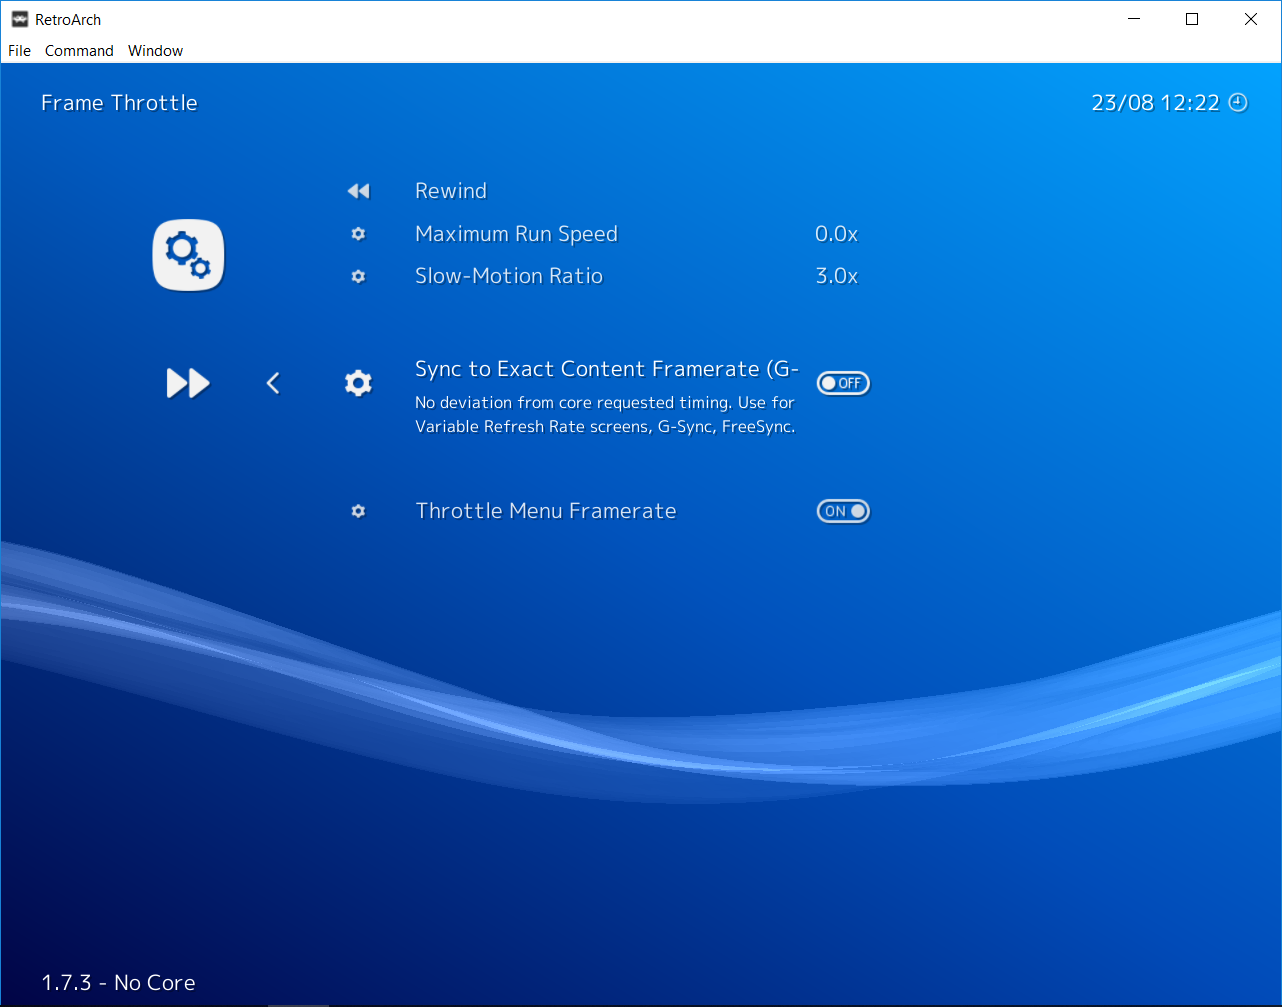Open the File menu
1282x1007 pixels.
pos(18,50)
